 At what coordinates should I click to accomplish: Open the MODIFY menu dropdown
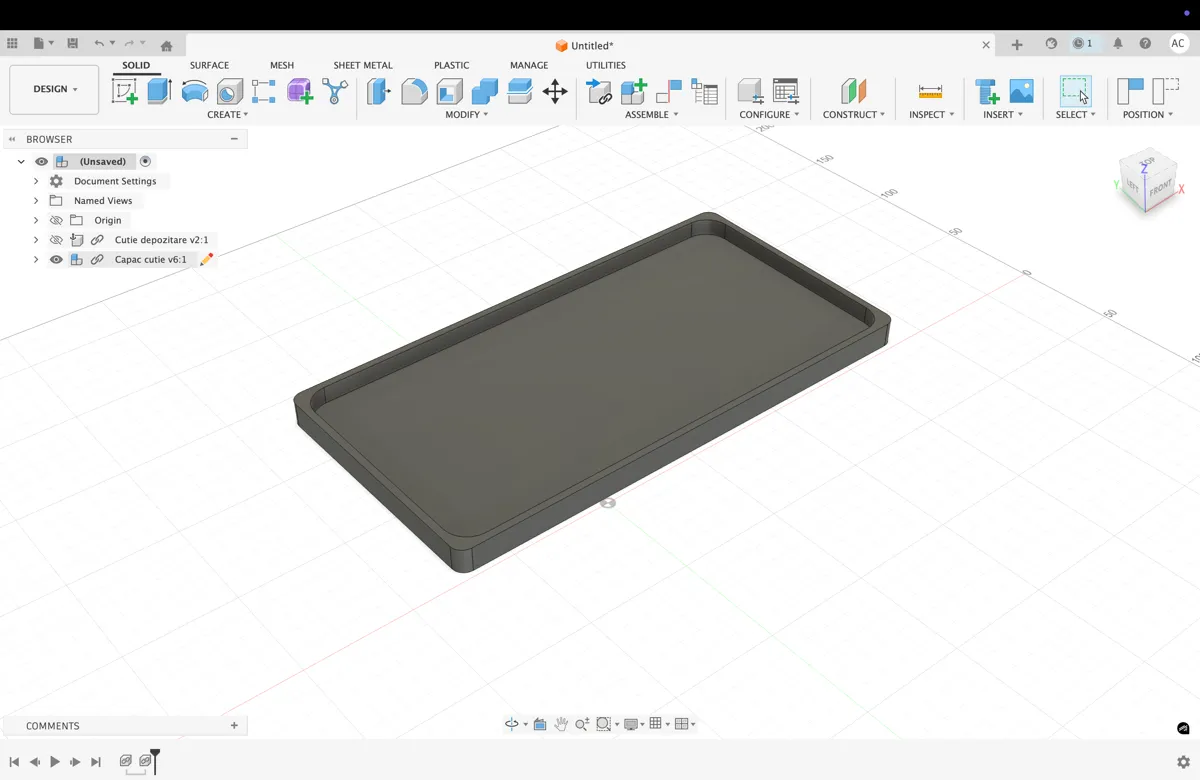[x=467, y=115]
